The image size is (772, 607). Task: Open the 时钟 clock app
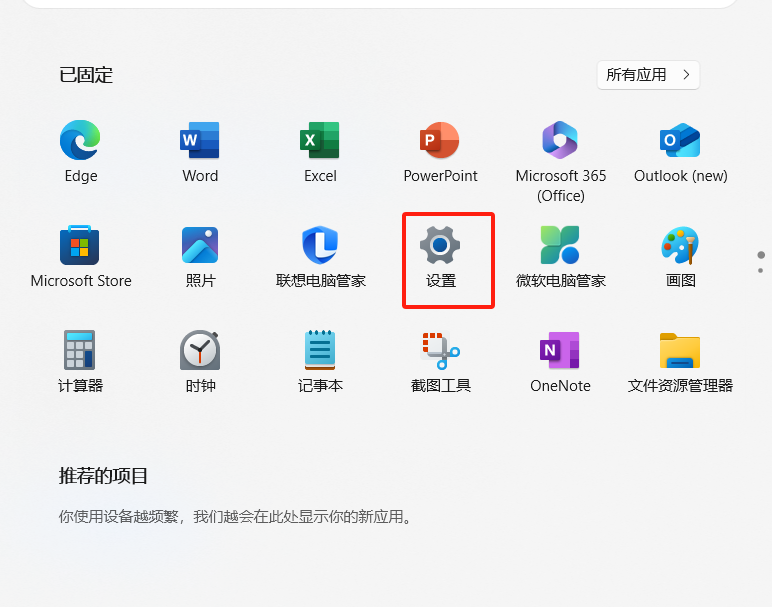(200, 362)
